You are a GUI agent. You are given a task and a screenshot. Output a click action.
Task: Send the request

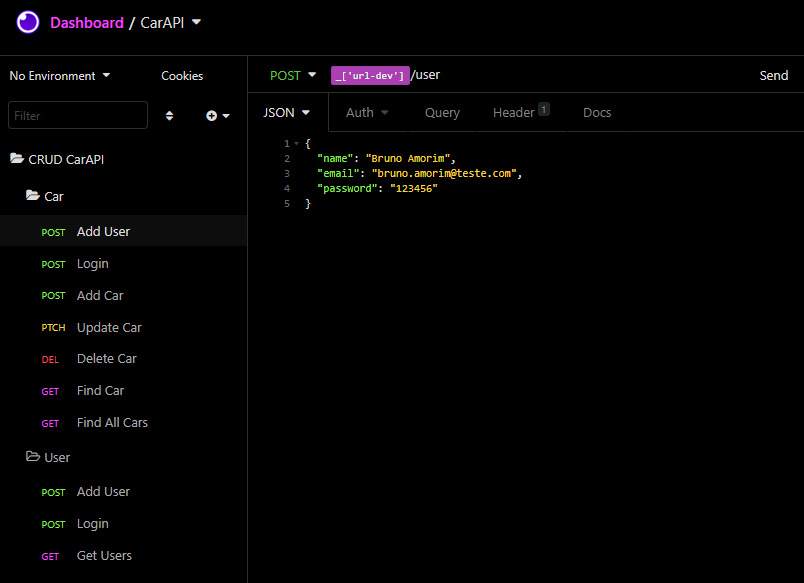tap(773, 75)
